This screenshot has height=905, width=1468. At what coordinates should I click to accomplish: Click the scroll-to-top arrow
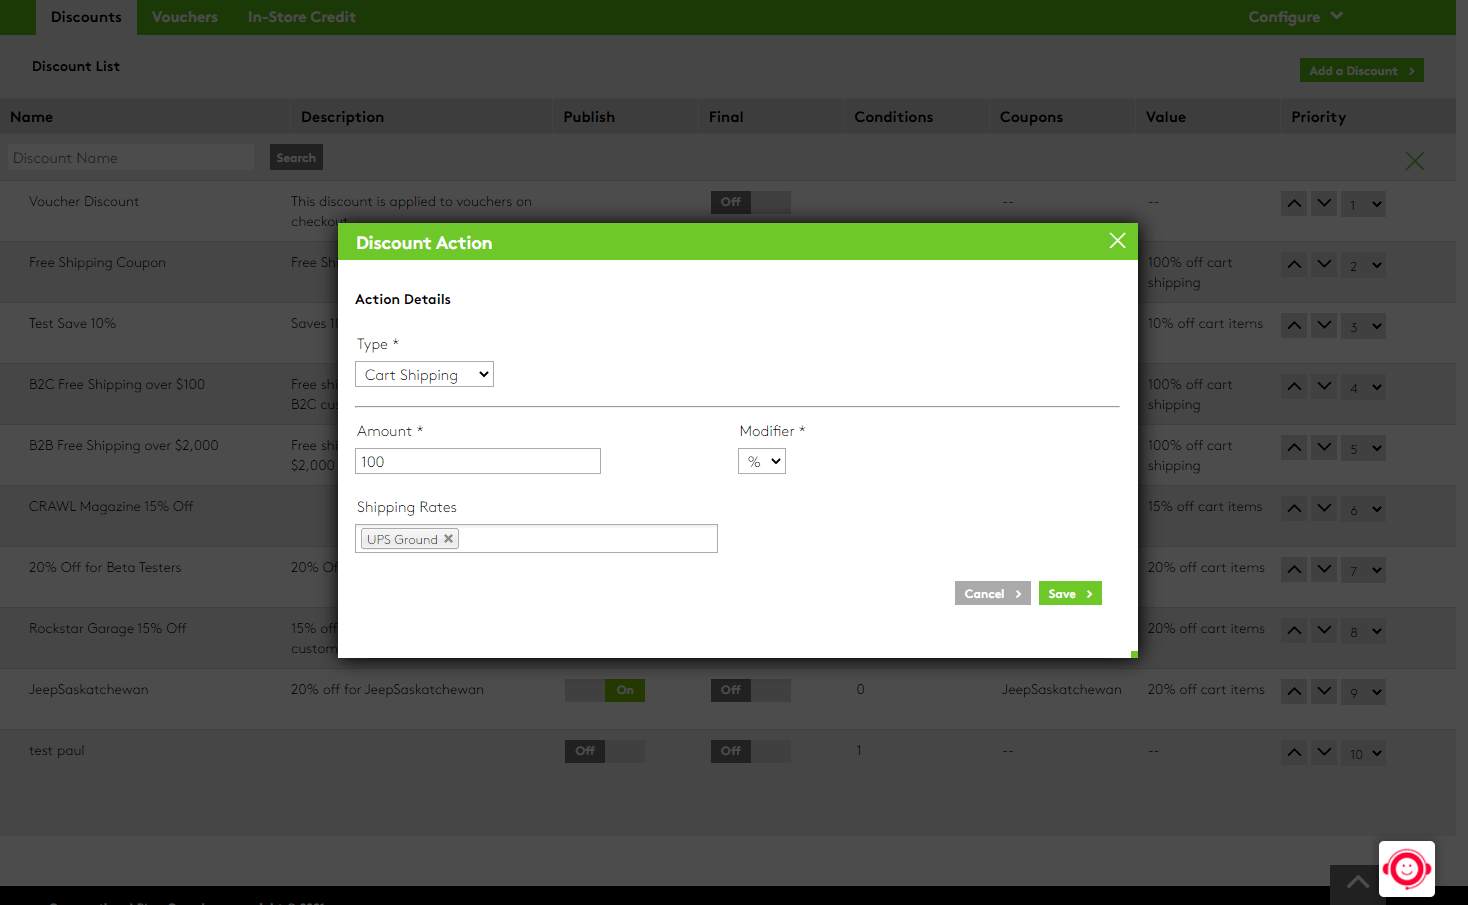pyautogui.click(x=1356, y=882)
